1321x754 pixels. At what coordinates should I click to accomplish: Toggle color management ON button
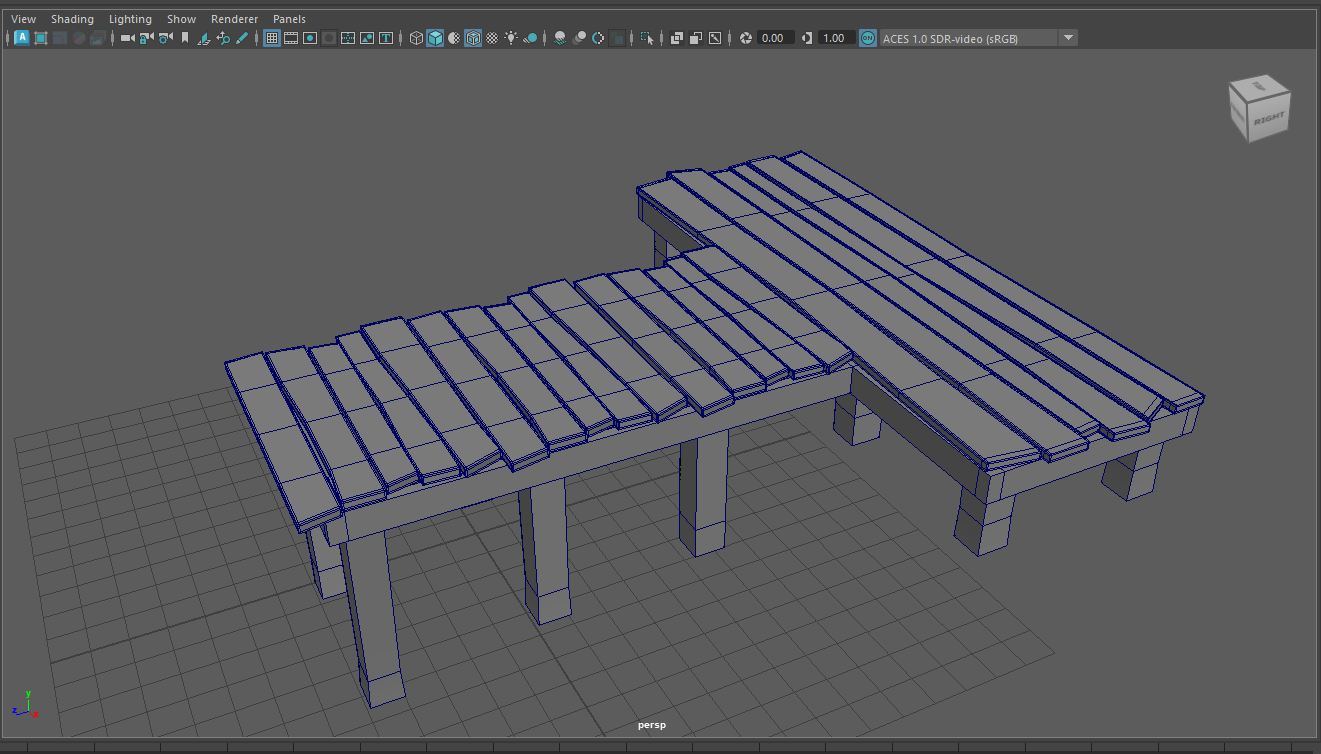[x=867, y=38]
